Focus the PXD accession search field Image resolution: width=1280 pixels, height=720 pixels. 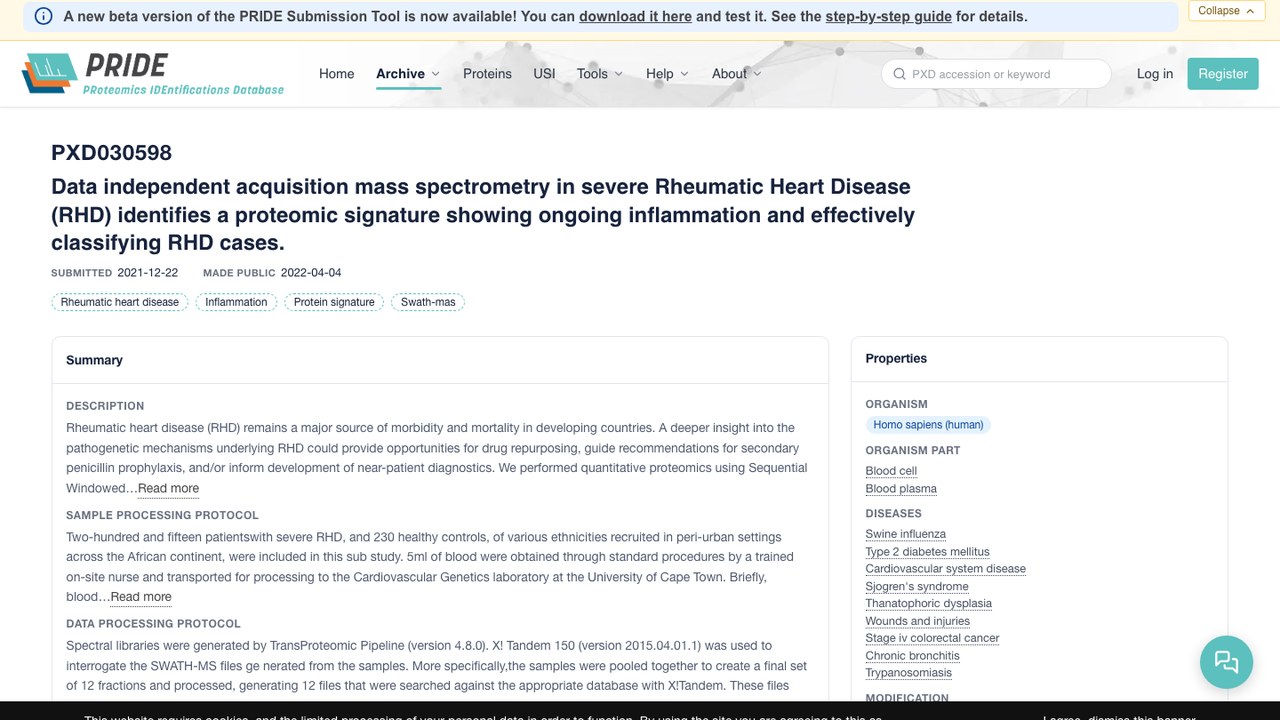click(x=996, y=74)
